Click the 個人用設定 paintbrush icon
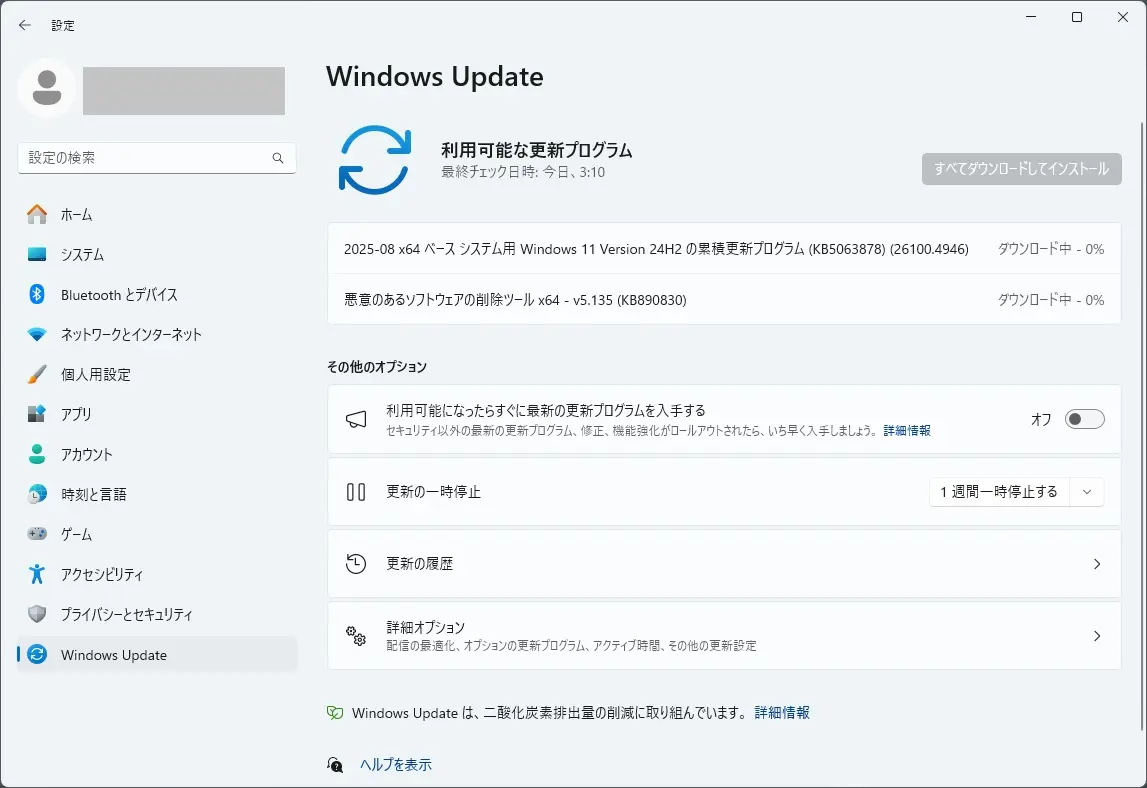 point(37,374)
